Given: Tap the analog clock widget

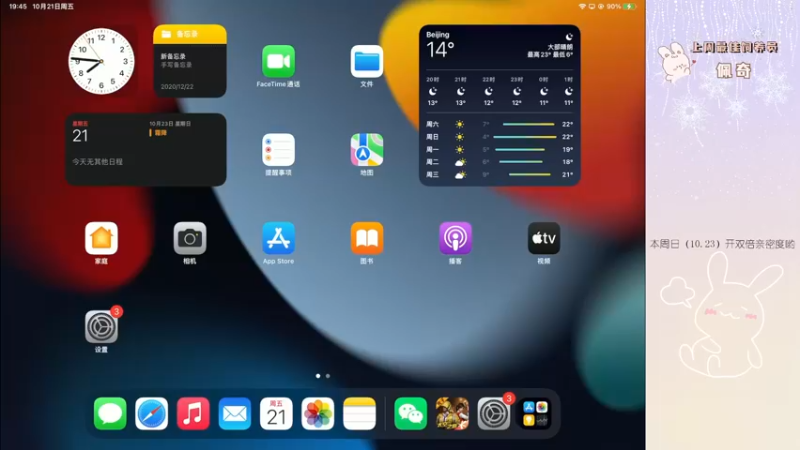Looking at the screenshot, I should 101,61.
